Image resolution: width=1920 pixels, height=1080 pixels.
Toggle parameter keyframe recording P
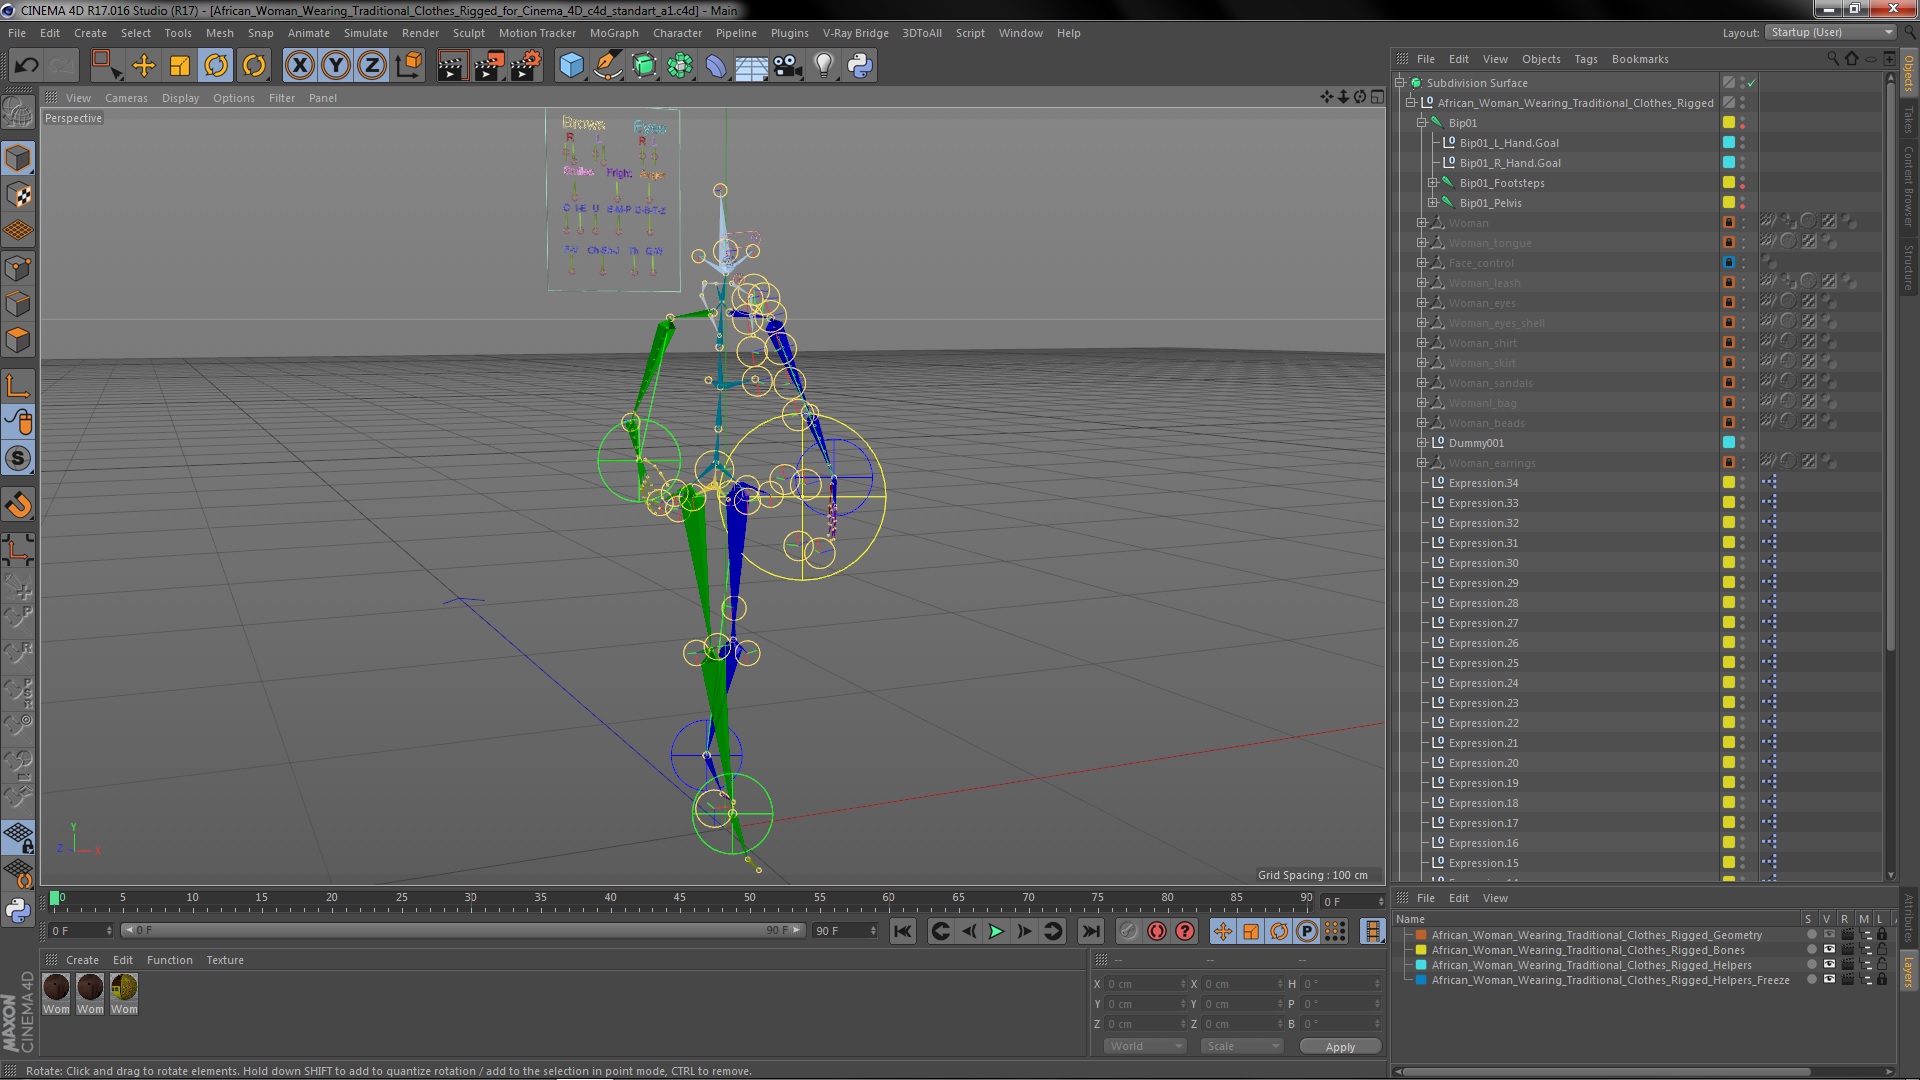(1307, 932)
